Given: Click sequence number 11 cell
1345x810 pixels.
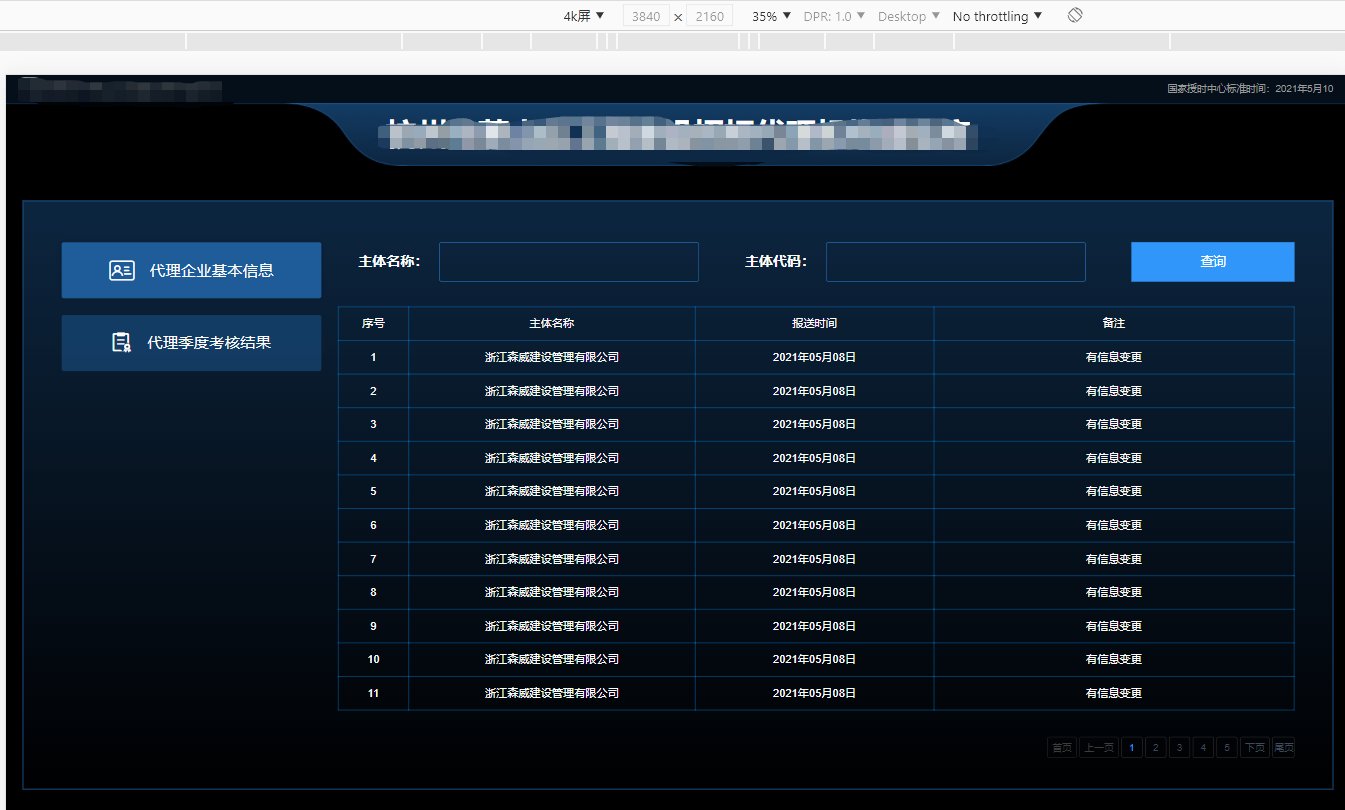Looking at the screenshot, I should click(x=373, y=693).
